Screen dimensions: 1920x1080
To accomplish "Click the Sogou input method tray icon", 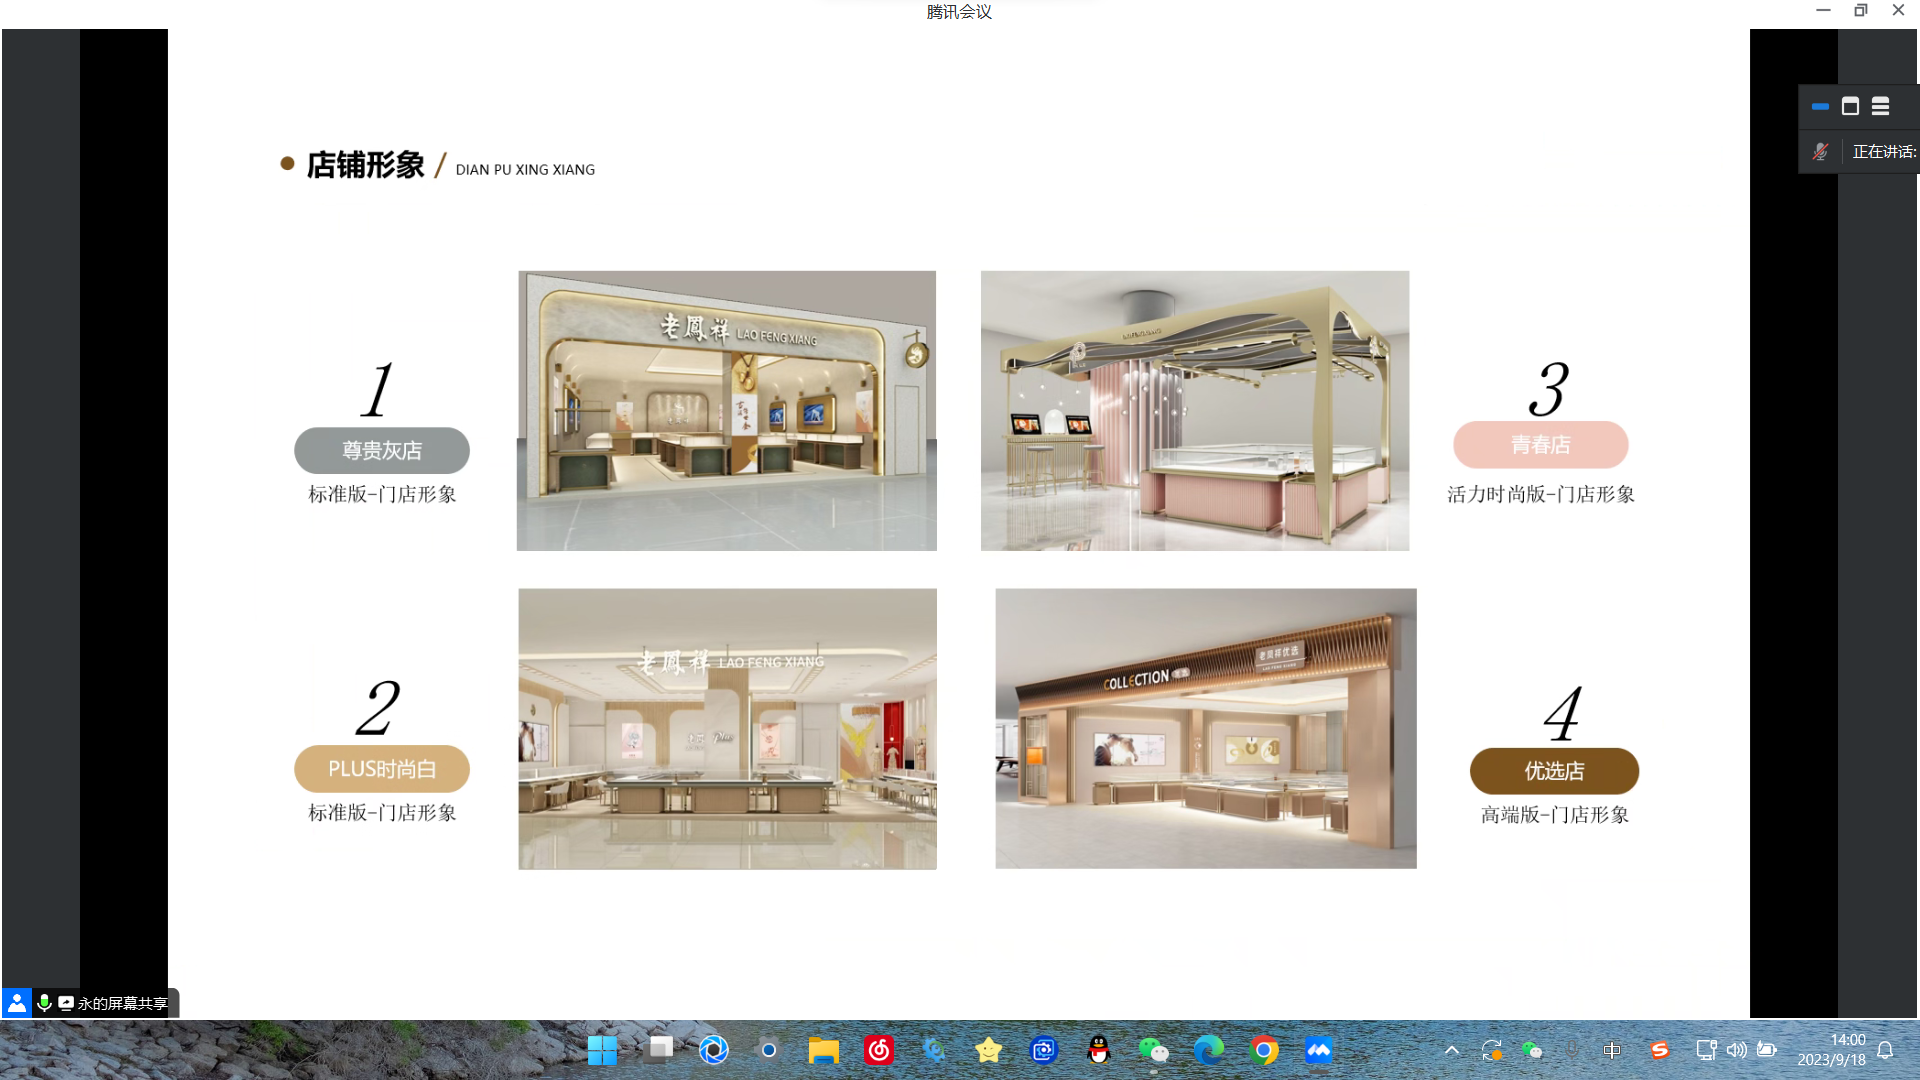I will pyautogui.click(x=1659, y=1050).
